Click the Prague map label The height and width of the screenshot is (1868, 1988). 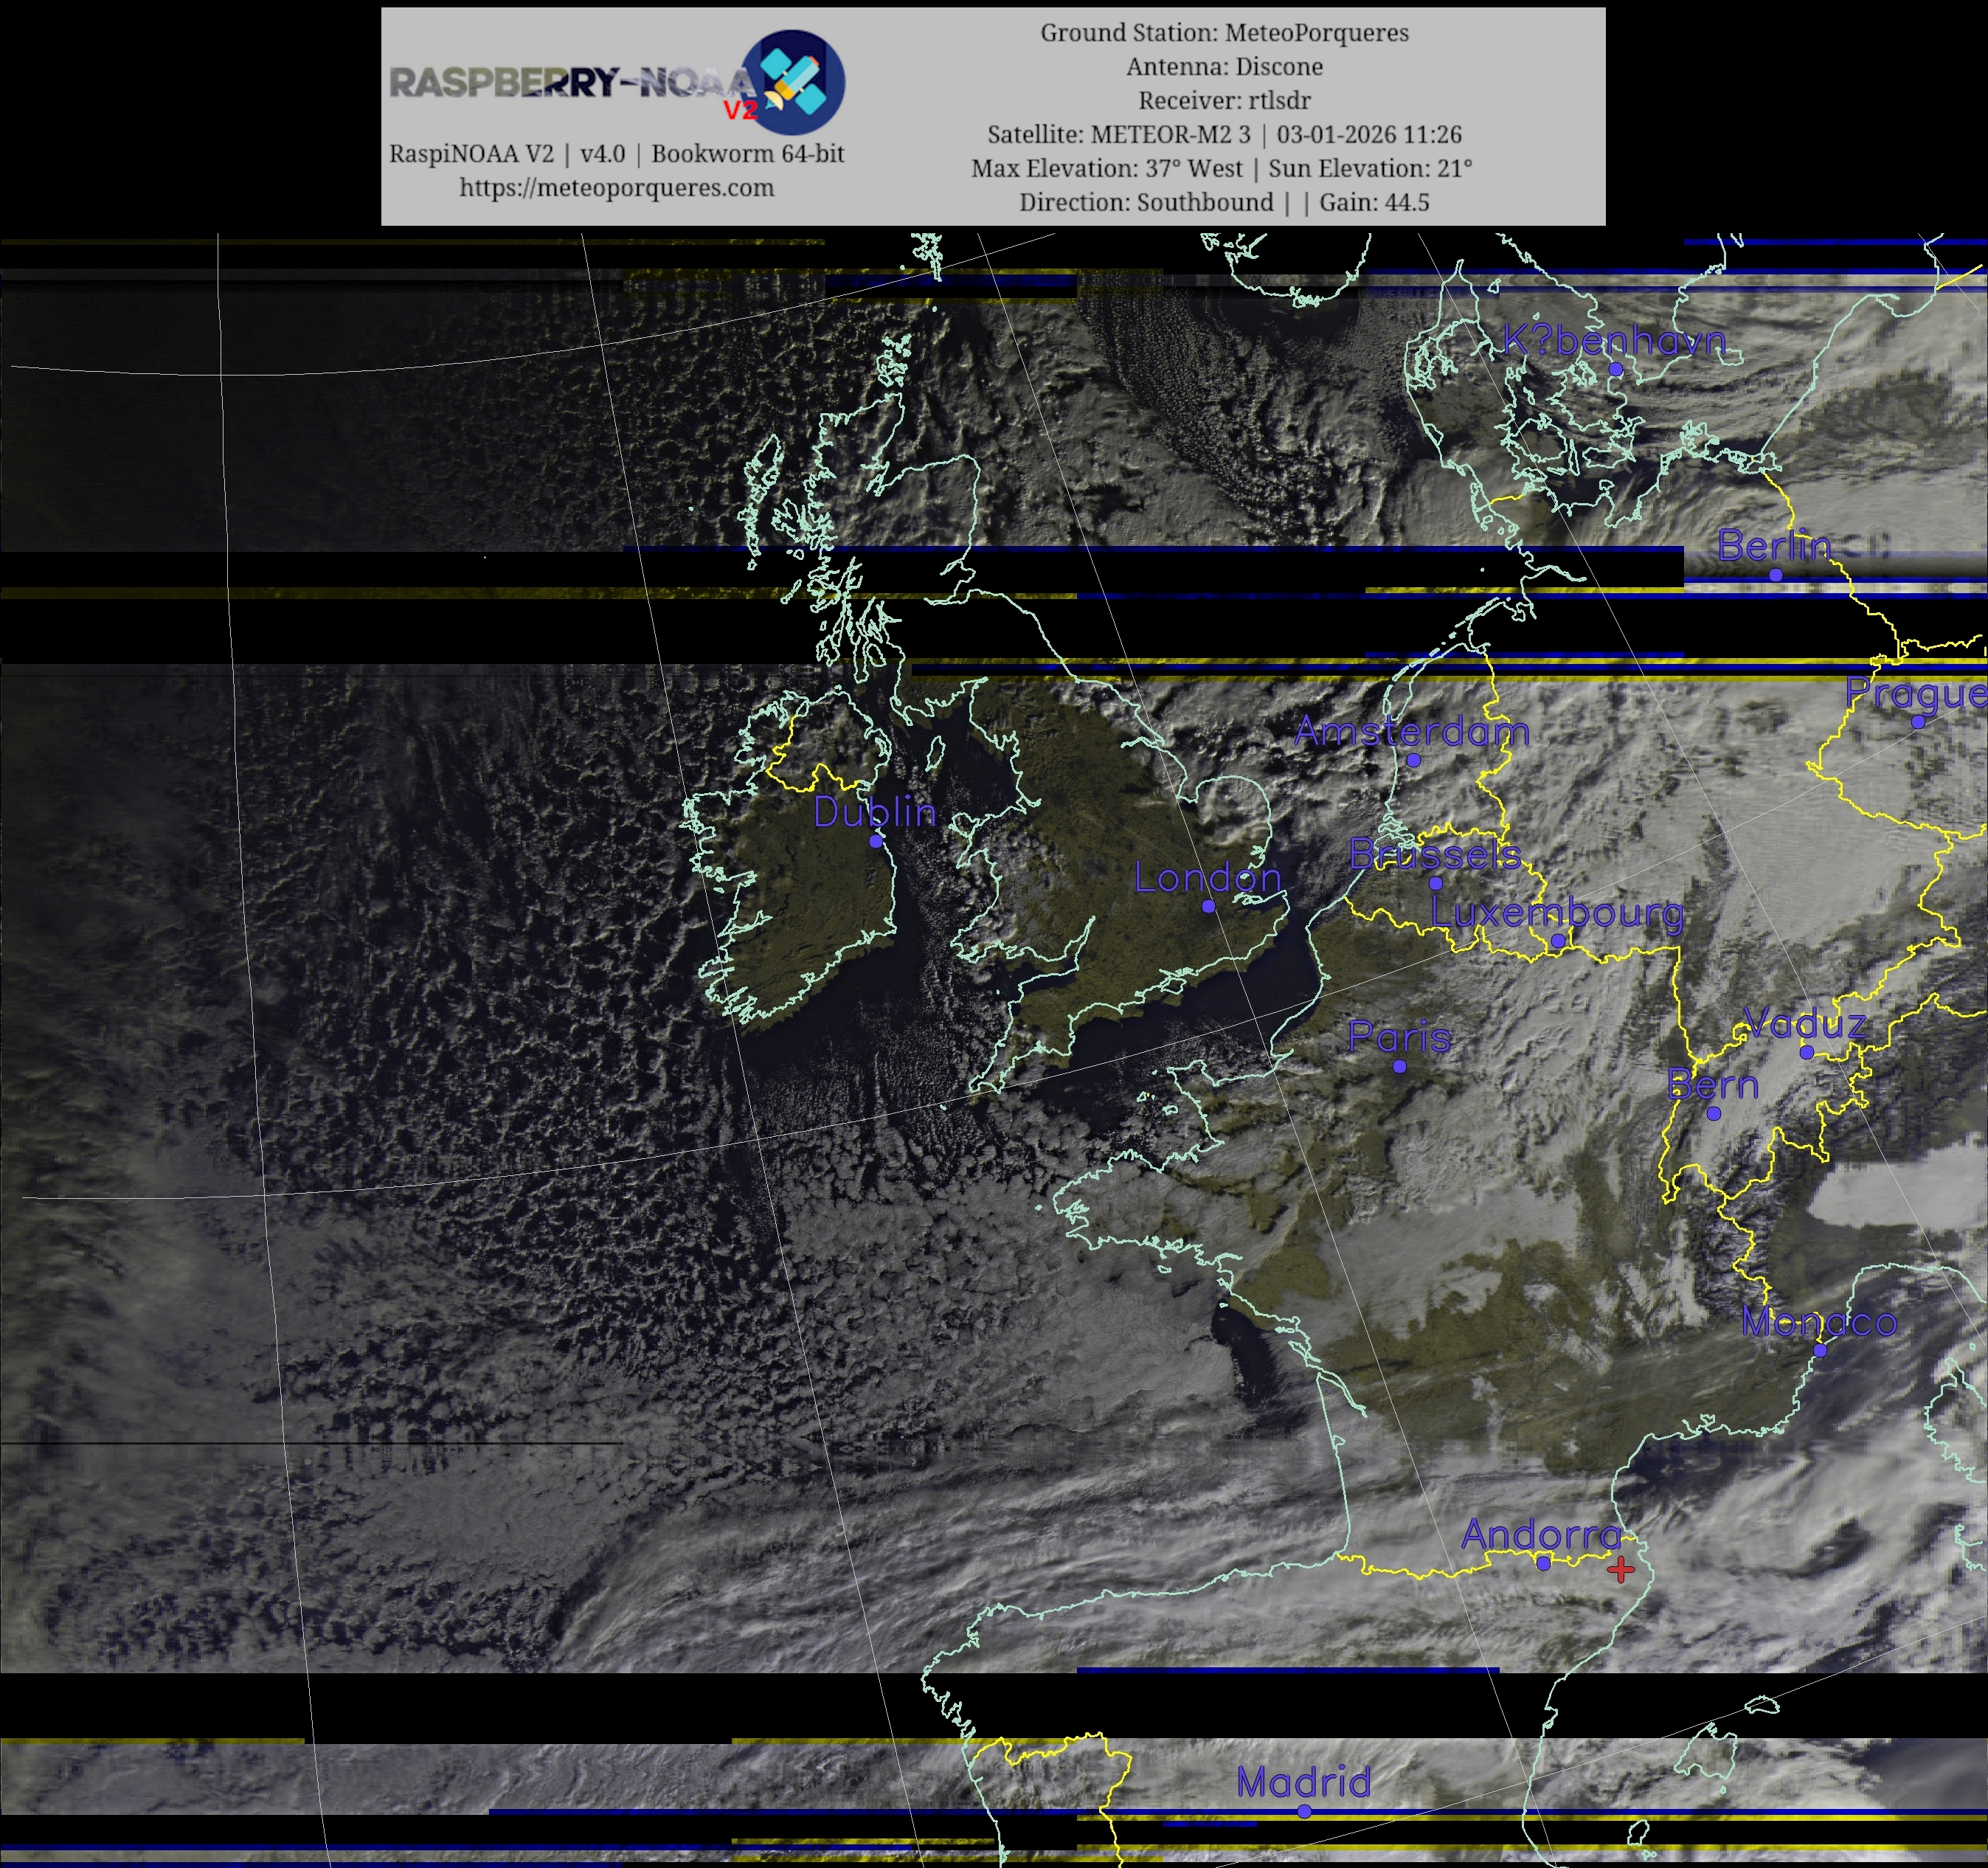1914,693
